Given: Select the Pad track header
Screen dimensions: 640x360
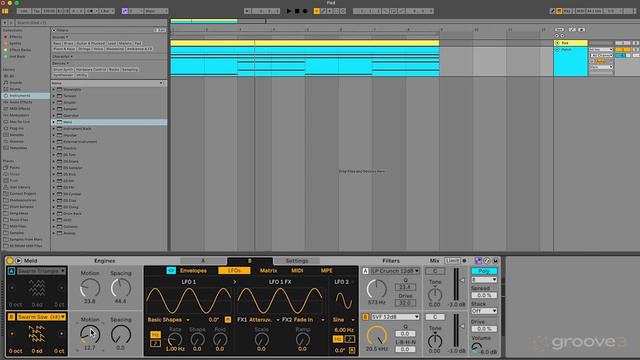Looking at the screenshot, I should [x=571, y=43].
